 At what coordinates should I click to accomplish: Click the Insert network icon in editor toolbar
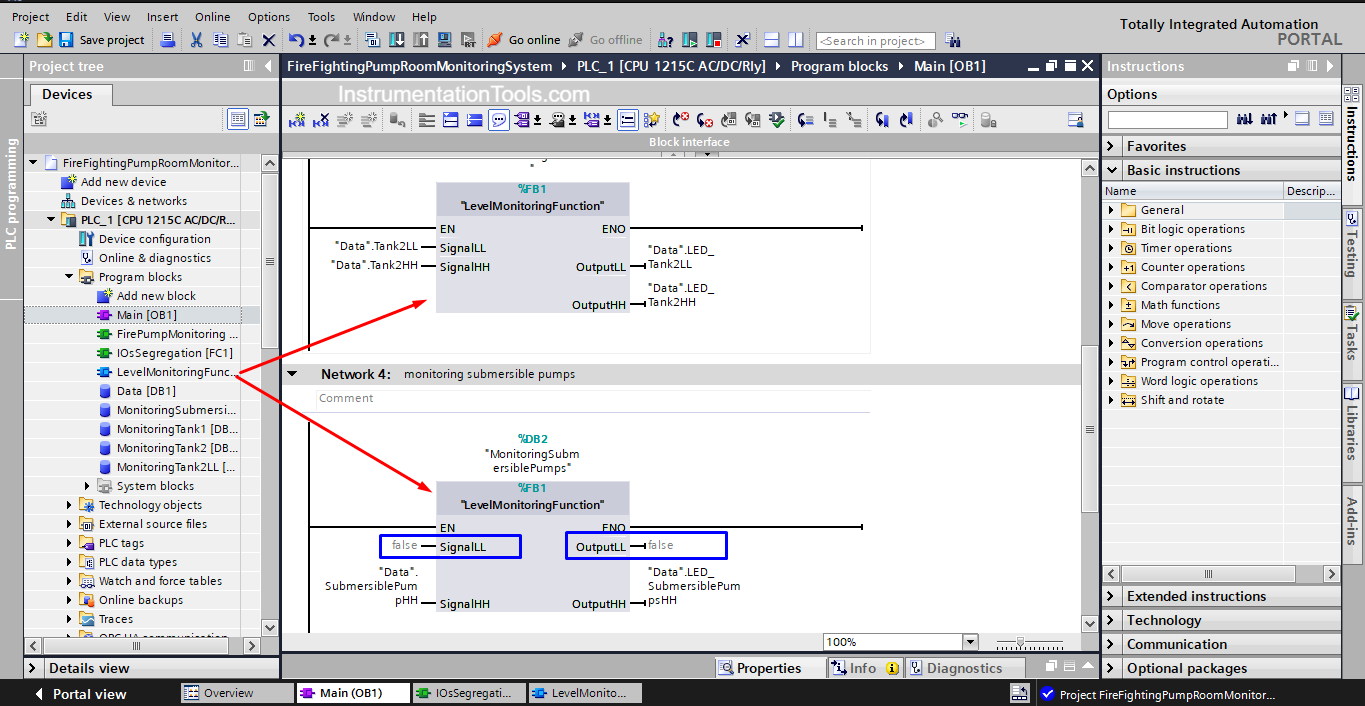tap(297, 120)
